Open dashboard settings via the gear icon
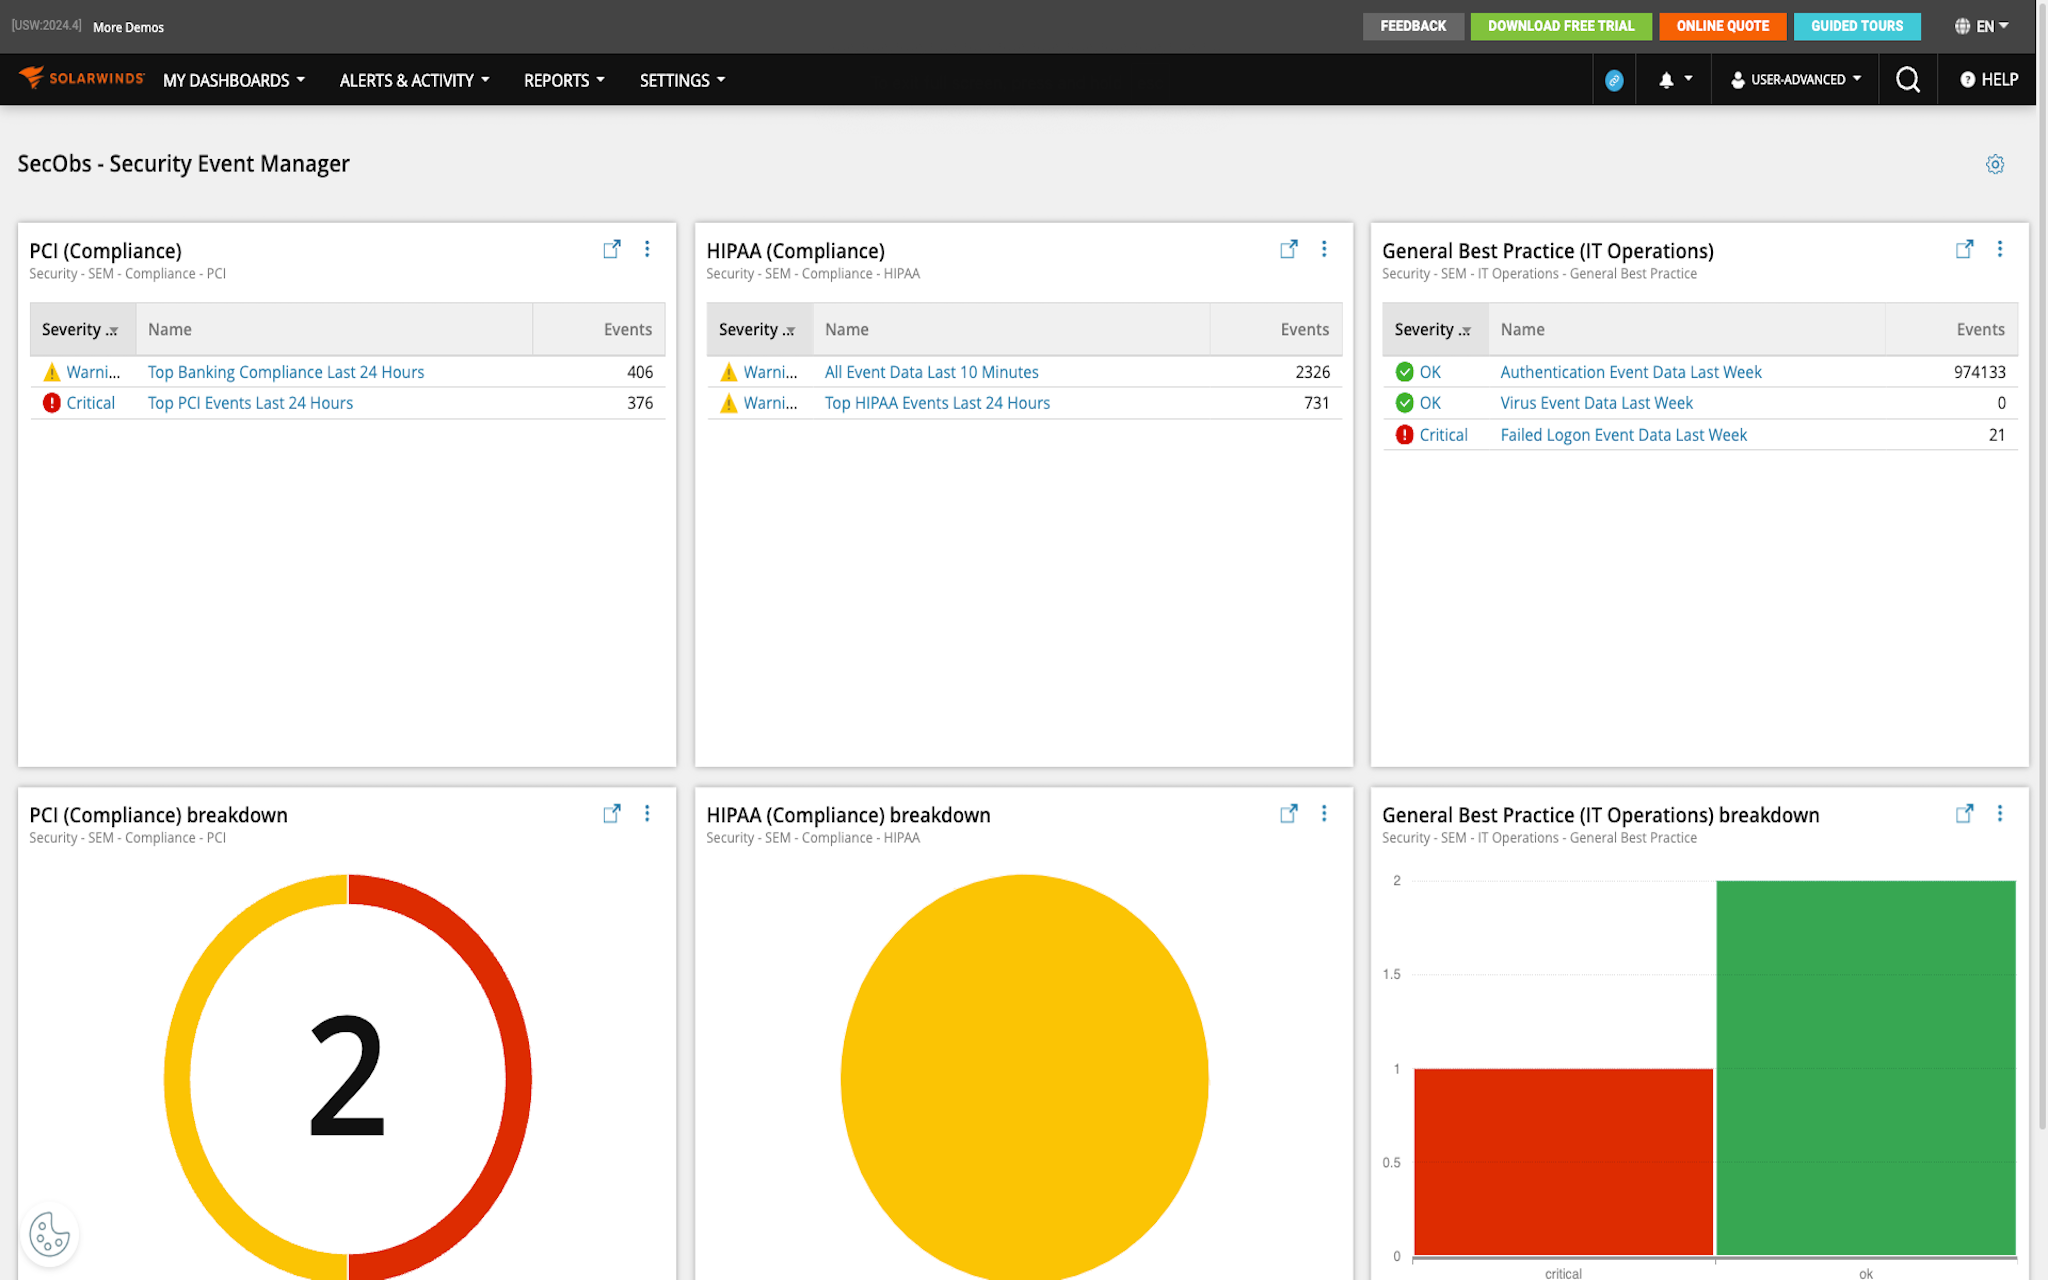Viewport: 2048px width, 1280px height. (1995, 163)
